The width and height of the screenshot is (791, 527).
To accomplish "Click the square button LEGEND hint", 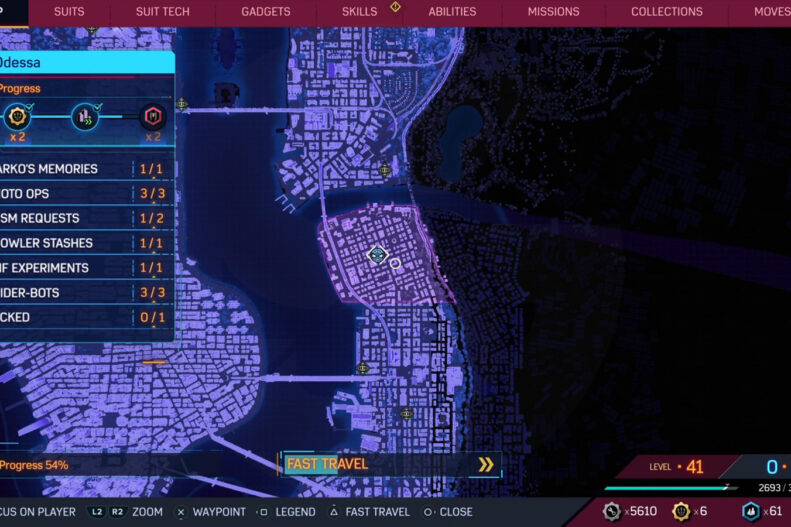I will (x=263, y=512).
